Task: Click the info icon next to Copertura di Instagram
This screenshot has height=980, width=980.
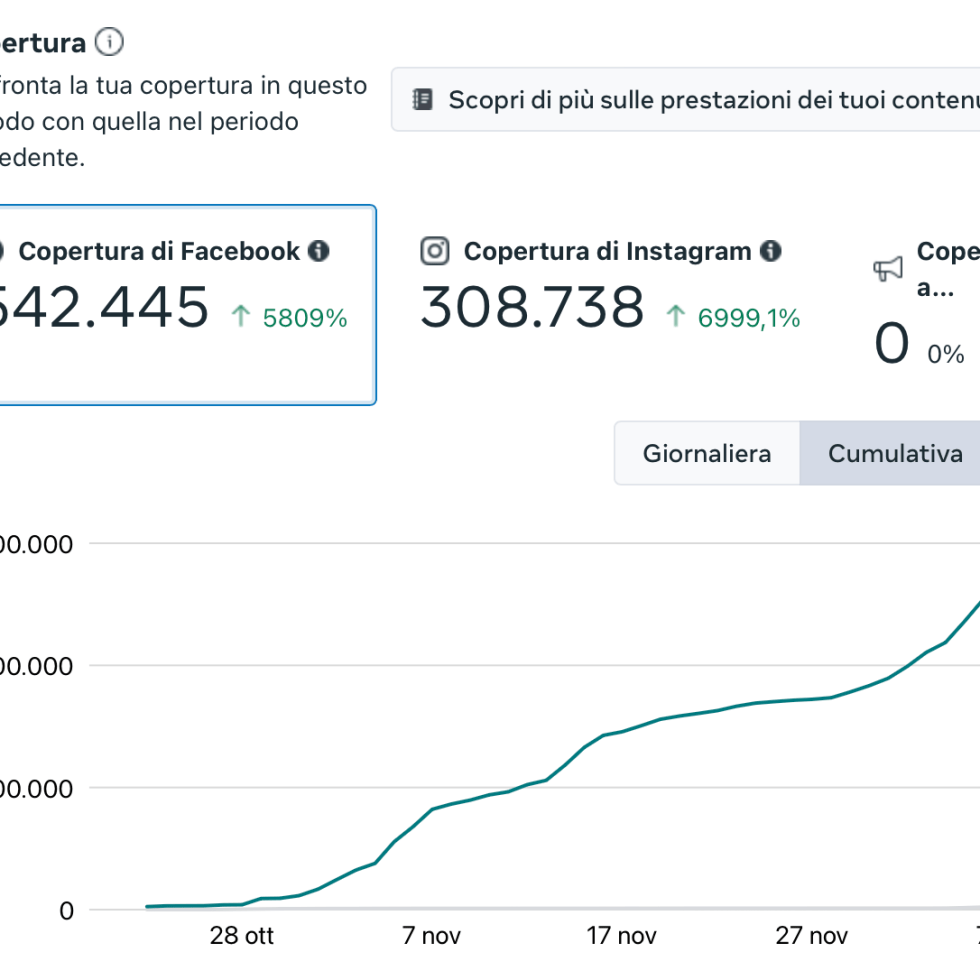Action: point(770,251)
